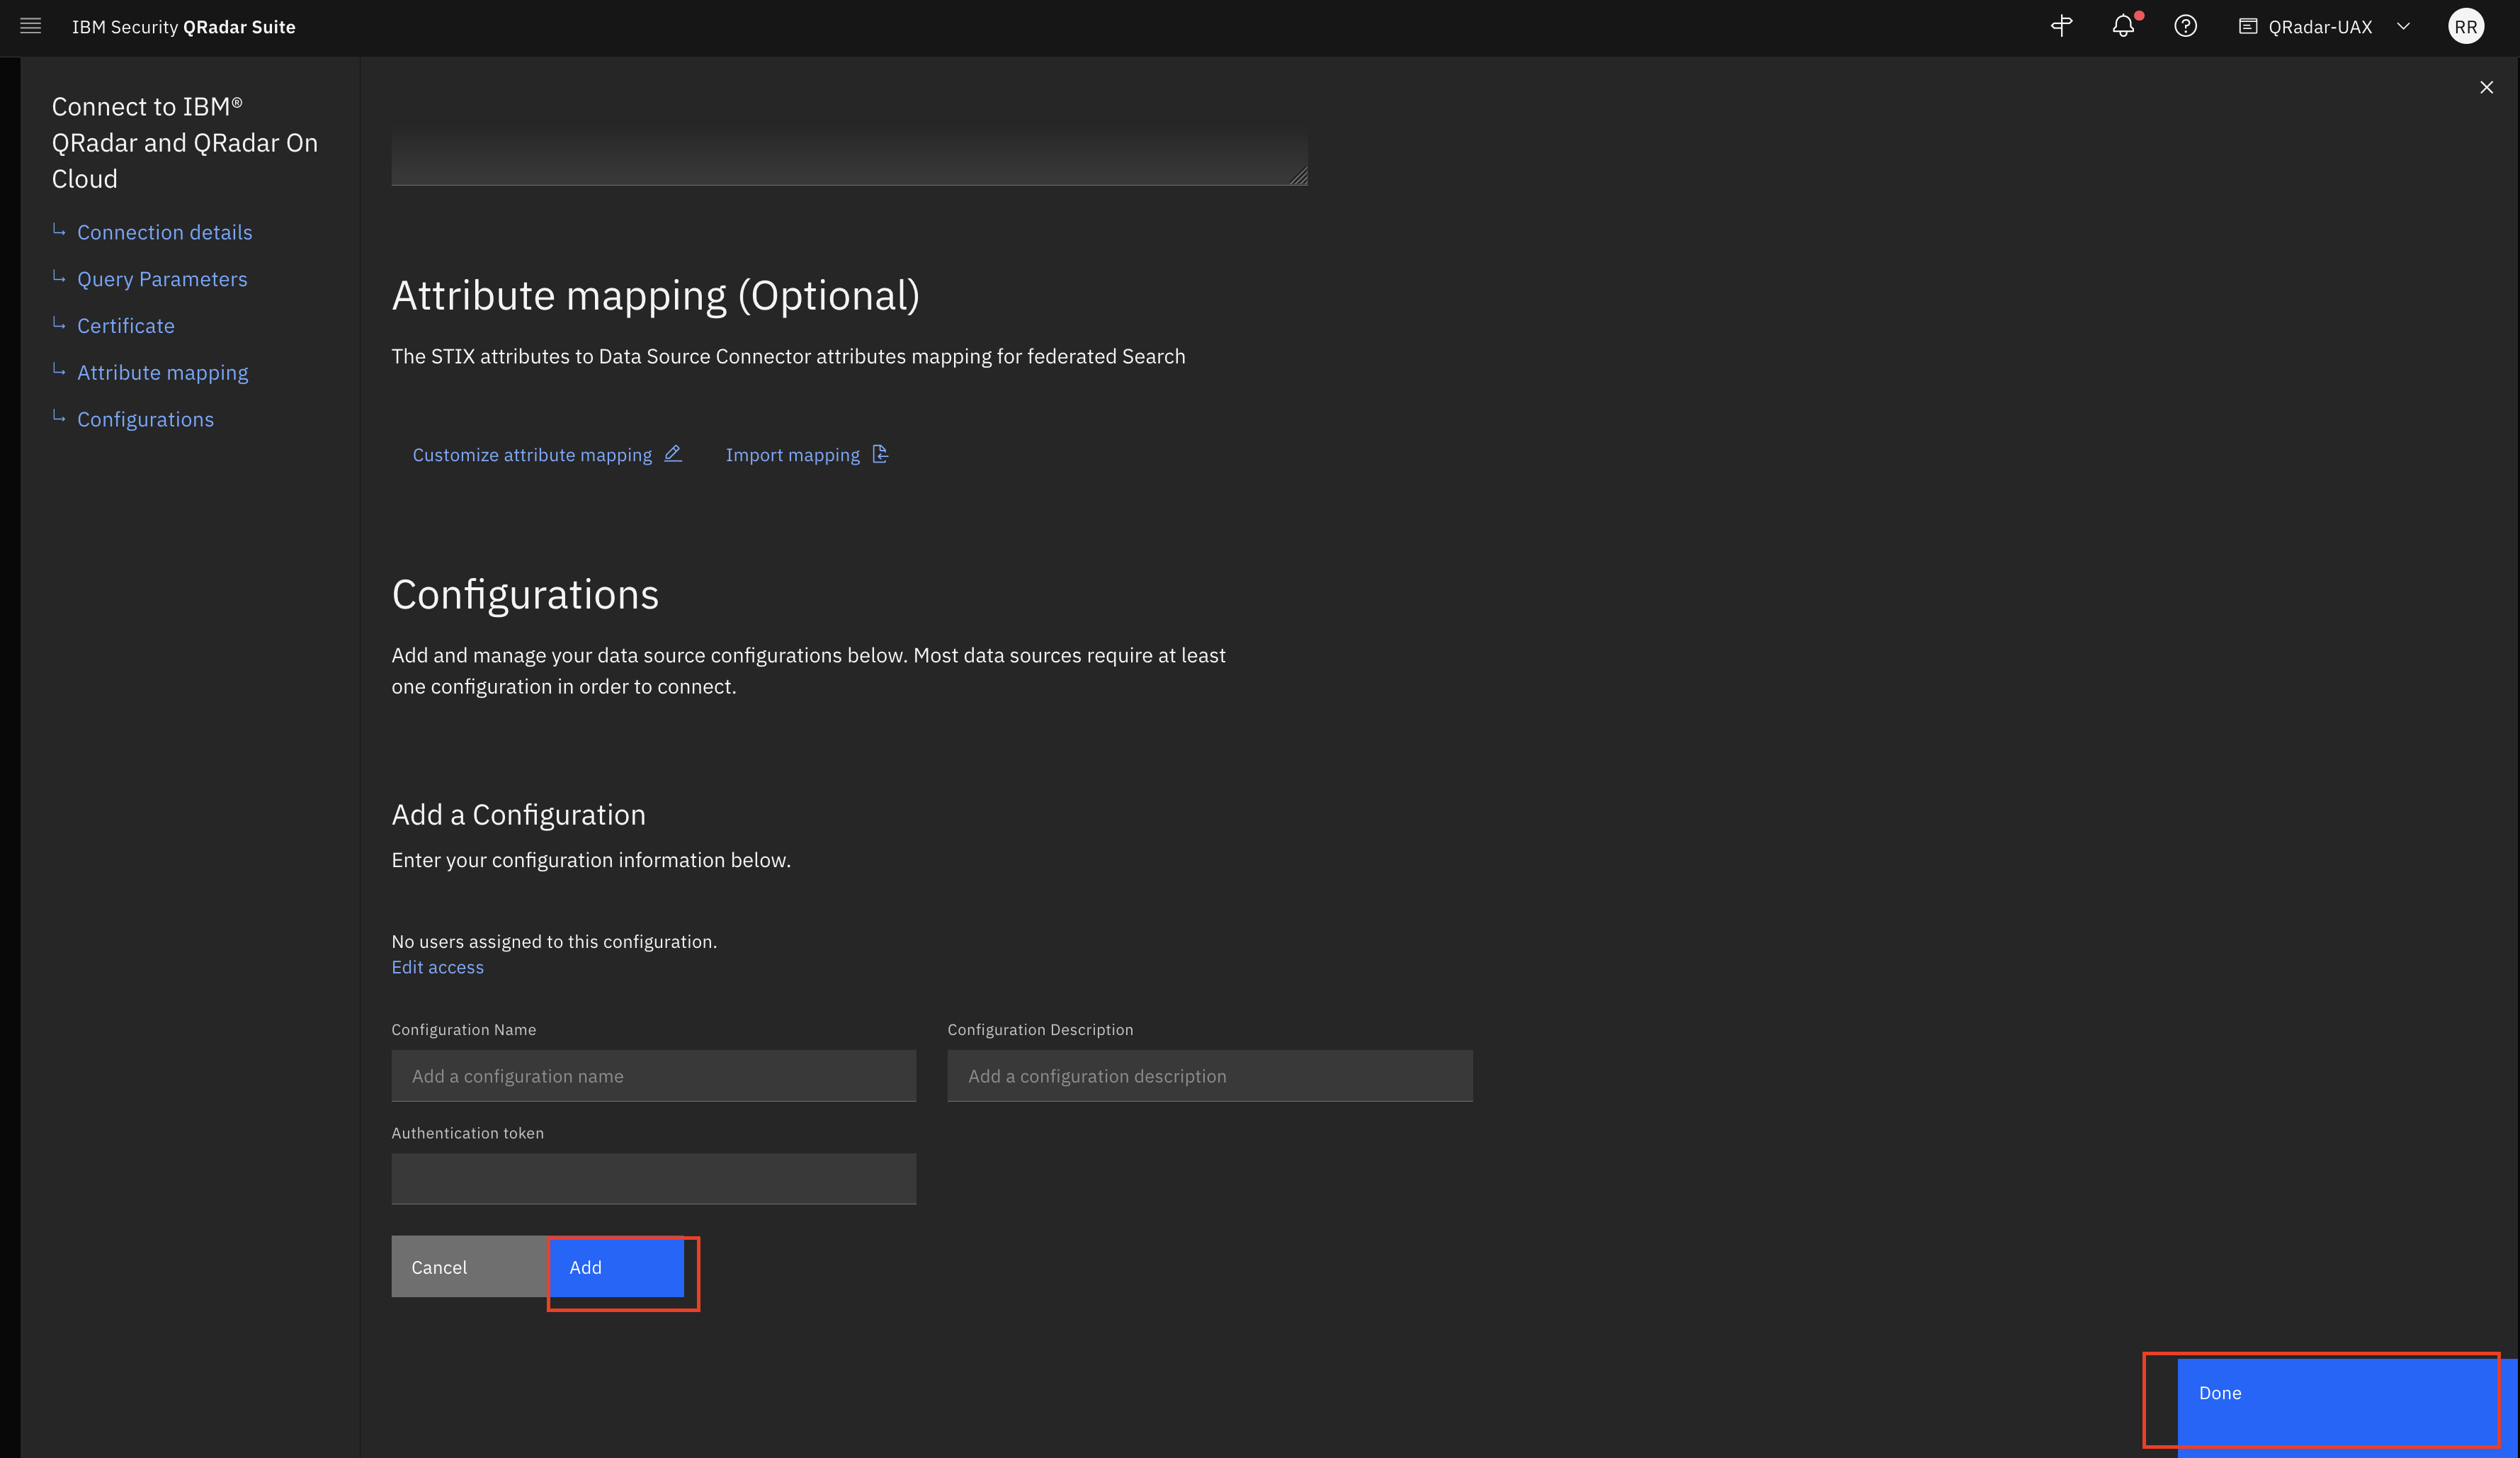2520x1458 pixels.
Task: Click the import document icon beside Import mapping
Action: (880, 454)
